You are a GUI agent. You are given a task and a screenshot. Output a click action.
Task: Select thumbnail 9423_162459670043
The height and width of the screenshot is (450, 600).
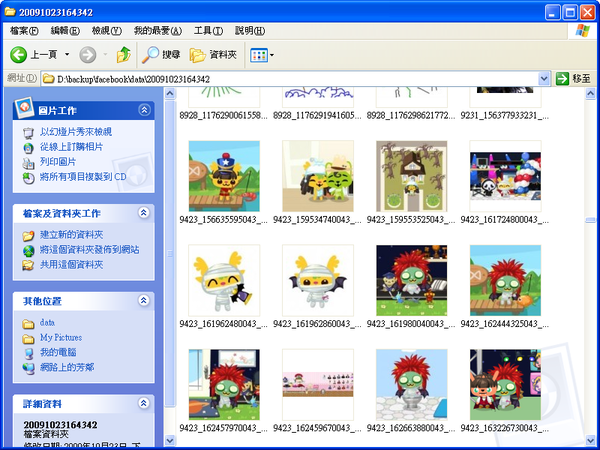pyautogui.click(x=318, y=385)
